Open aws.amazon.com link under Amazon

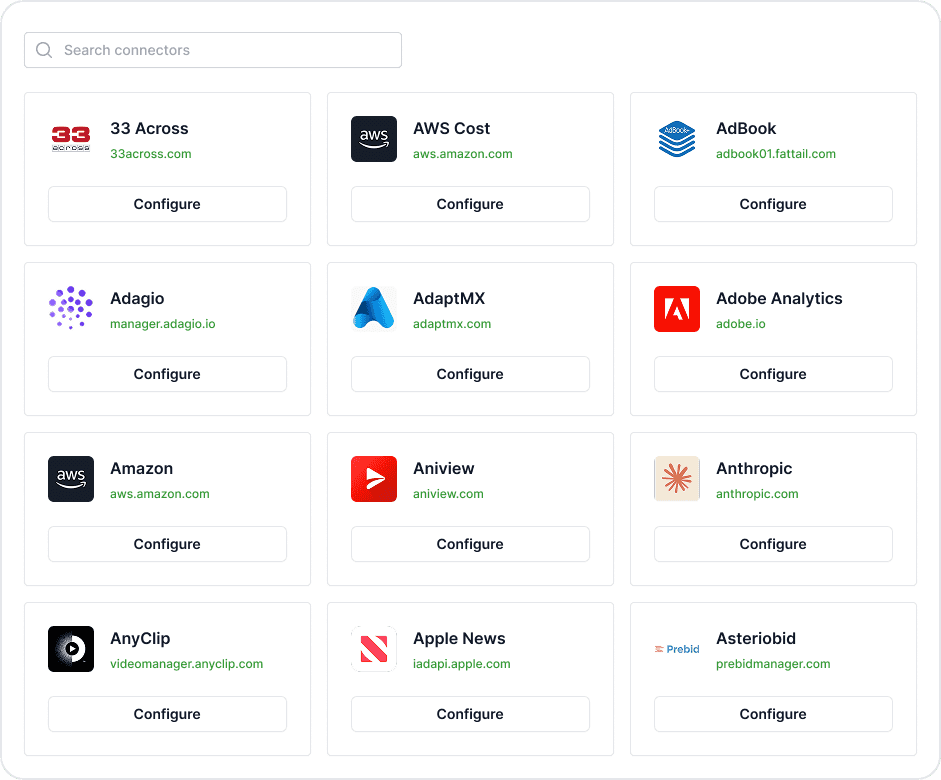coord(160,494)
